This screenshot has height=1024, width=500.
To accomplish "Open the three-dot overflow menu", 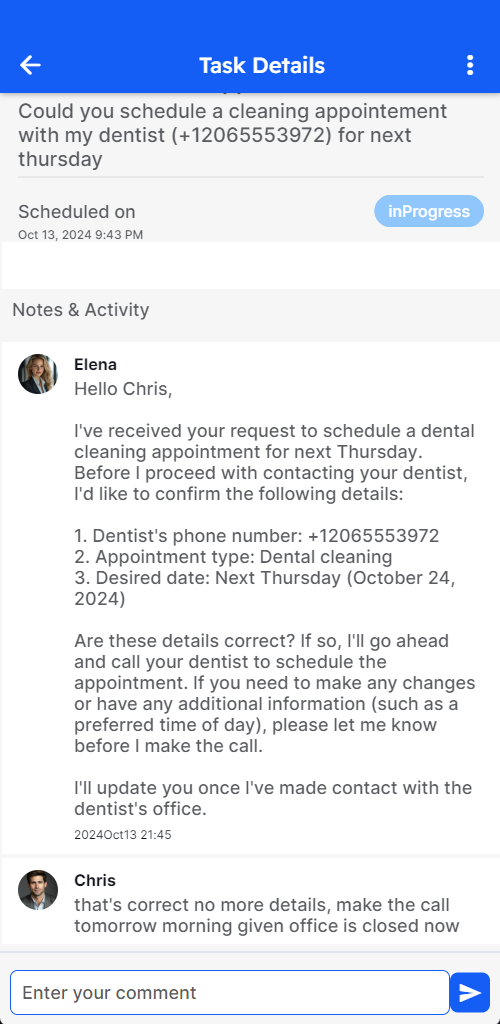I will coord(470,65).
